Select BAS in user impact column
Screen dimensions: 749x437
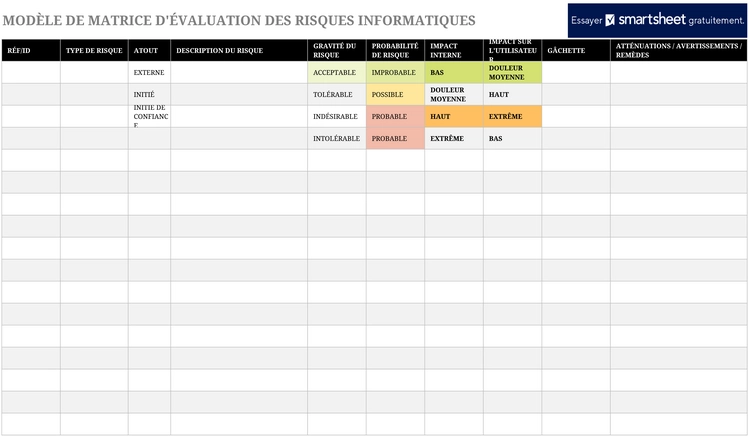tap(513, 139)
